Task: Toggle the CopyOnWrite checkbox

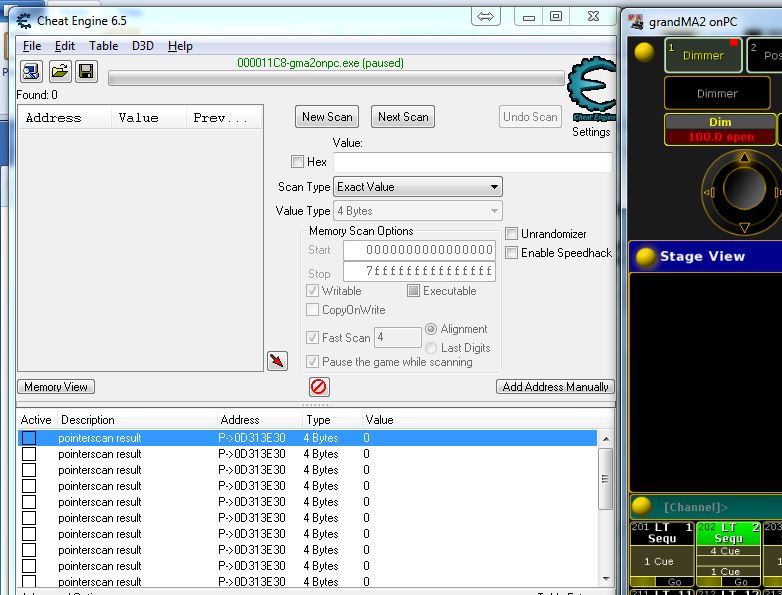Action: 312,309
